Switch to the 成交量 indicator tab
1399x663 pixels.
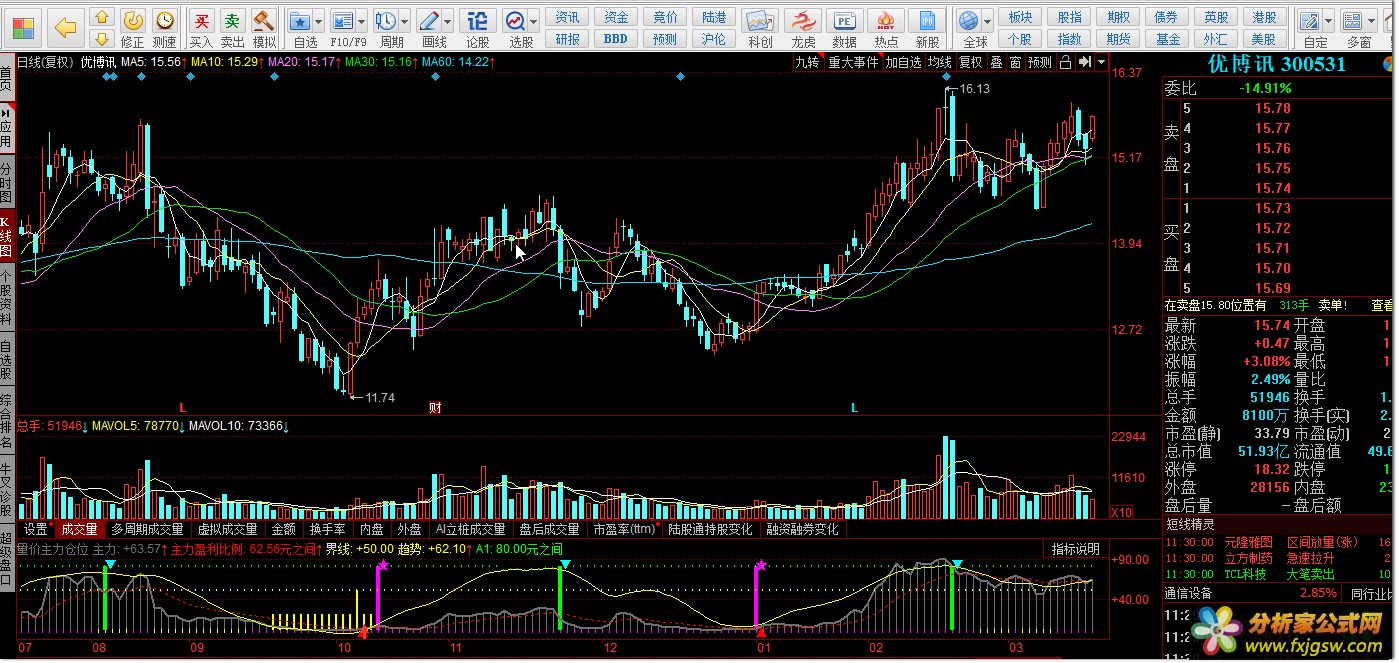tap(79, 529)
